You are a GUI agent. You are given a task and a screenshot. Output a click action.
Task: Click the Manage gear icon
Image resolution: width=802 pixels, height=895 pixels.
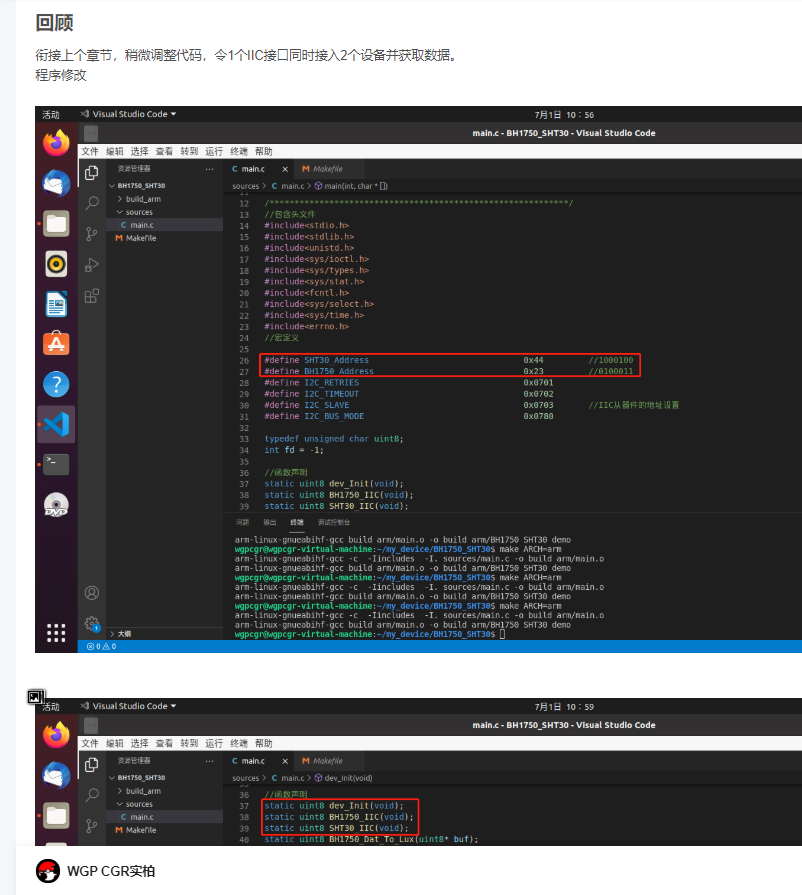[x=91, y=623]
